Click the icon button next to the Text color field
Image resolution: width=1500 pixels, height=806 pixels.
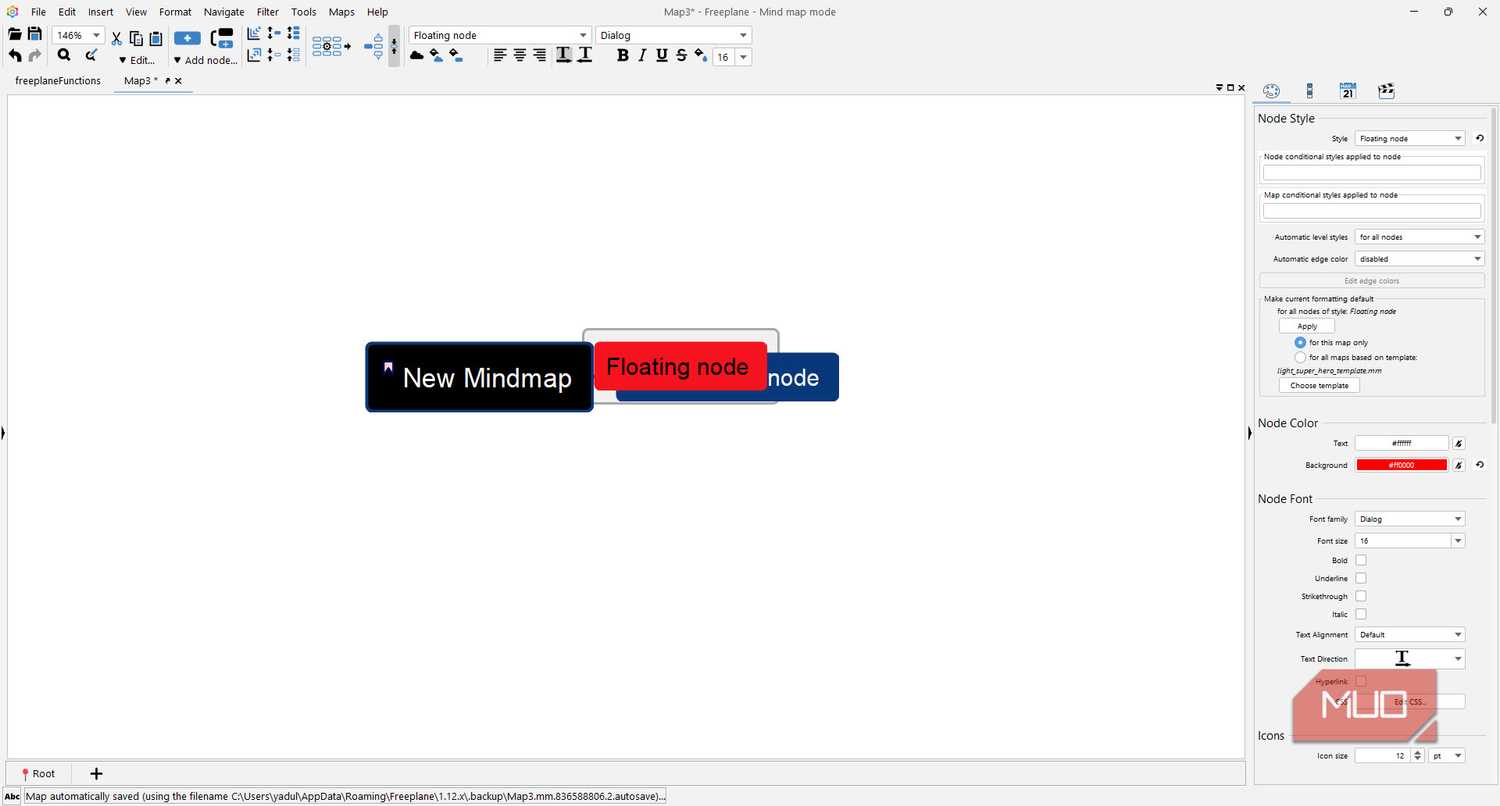click(x=1458, y=443)
